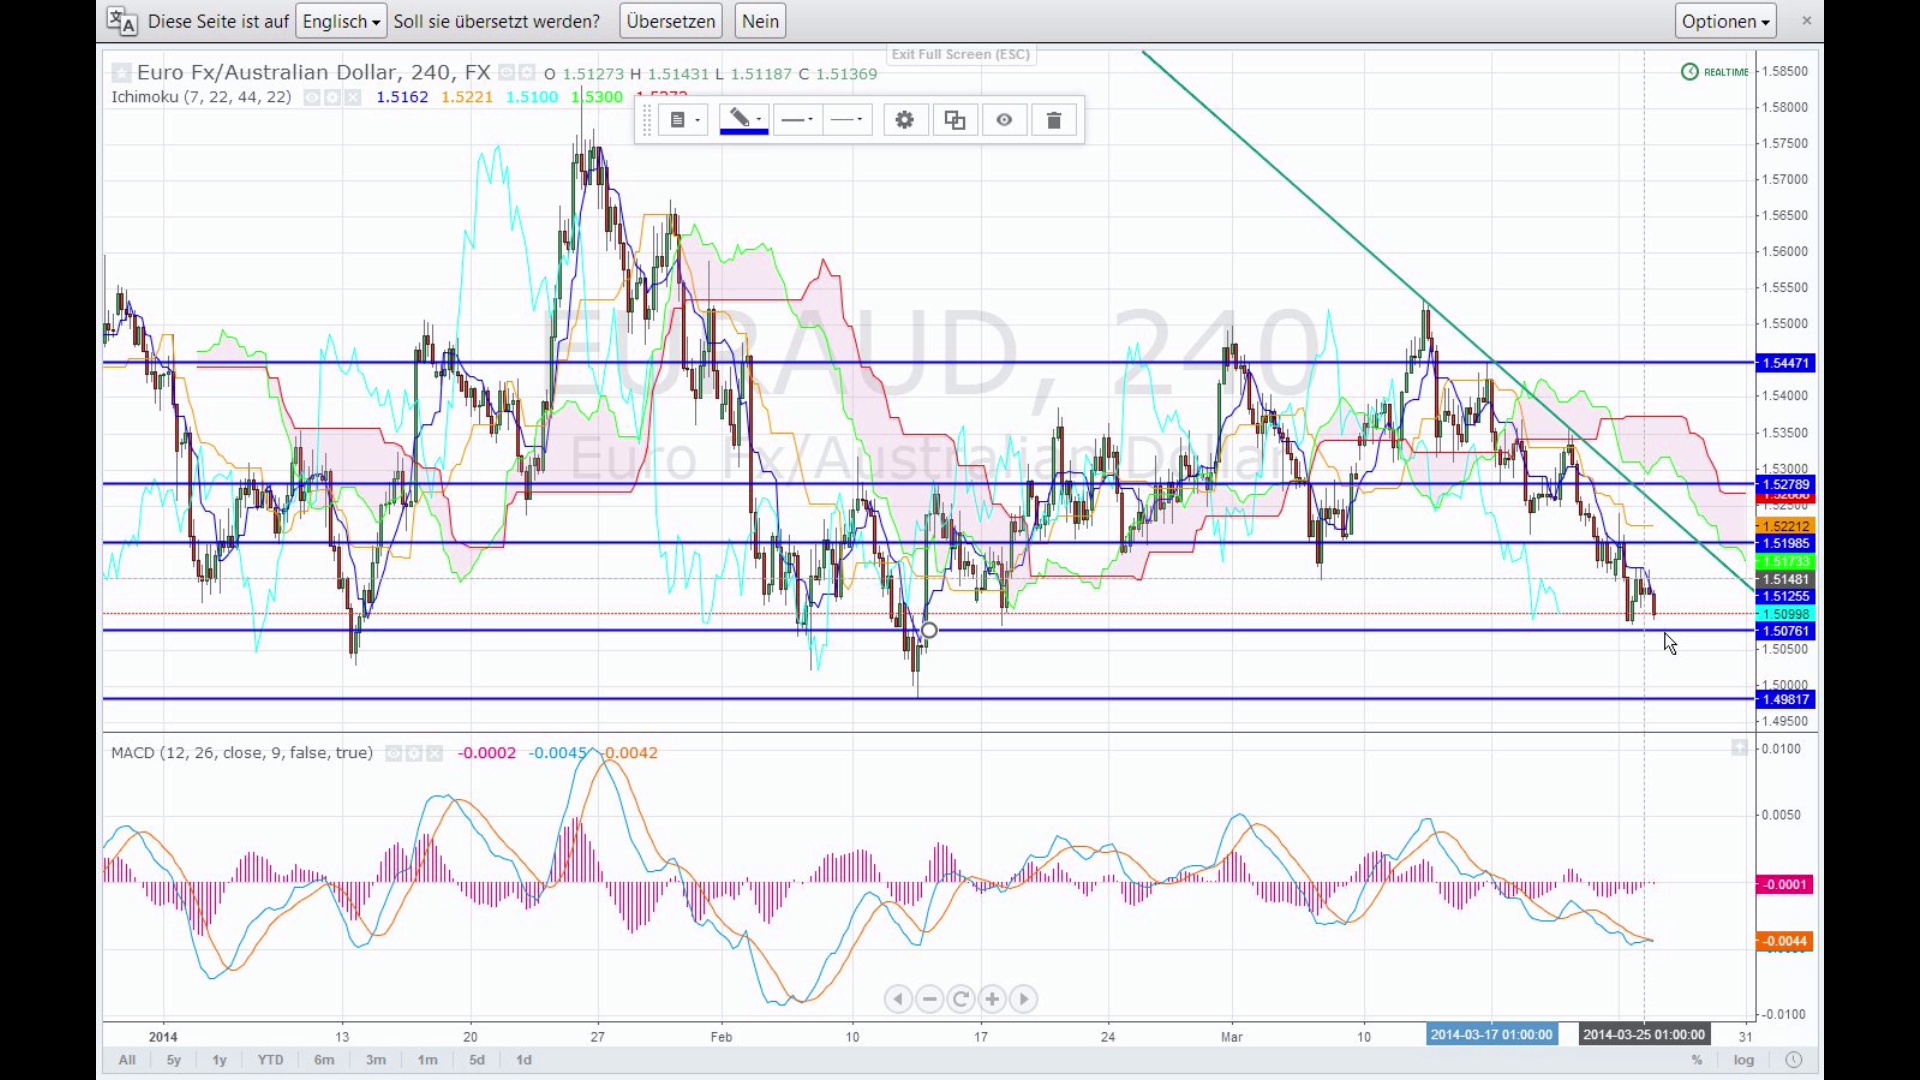This screenshot has width=1920, height=1080.
Task: Reset the chart view with circular arrow
Action: point(961,999)
